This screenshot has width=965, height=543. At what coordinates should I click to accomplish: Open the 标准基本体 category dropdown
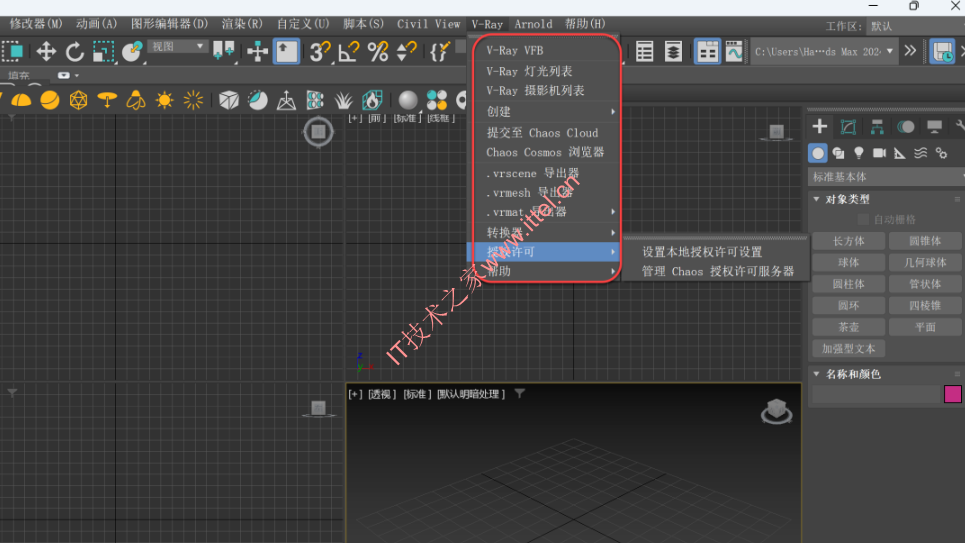pyautogui.click(x=886, y=177)
